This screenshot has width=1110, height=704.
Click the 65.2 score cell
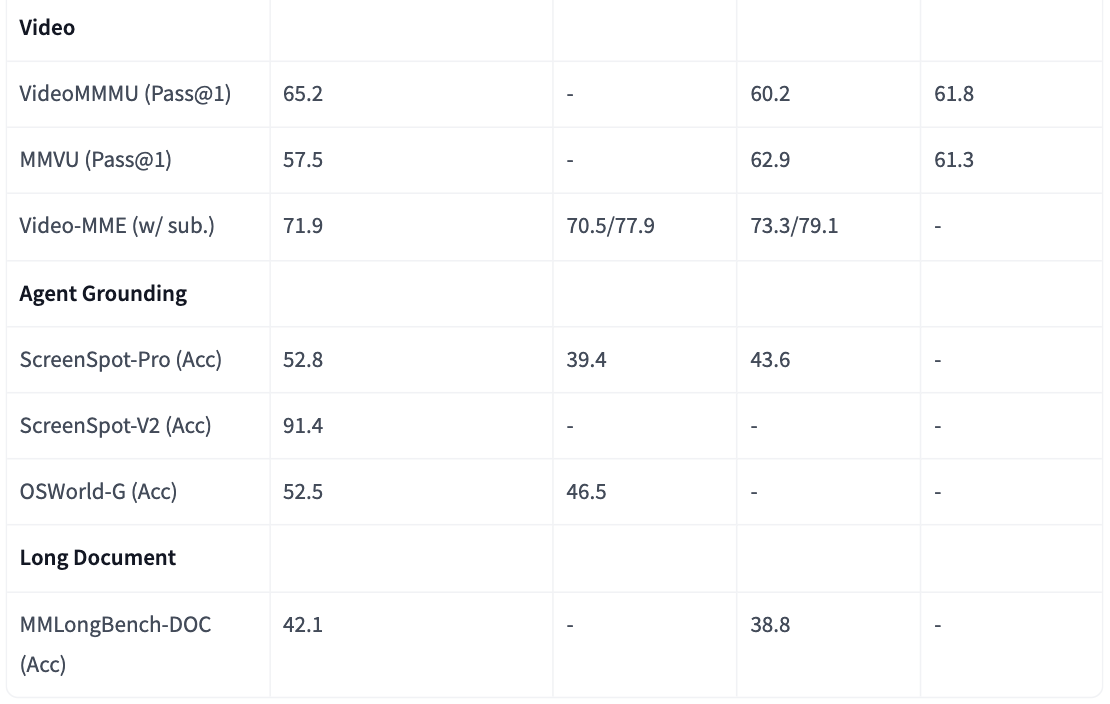point(303,94)
